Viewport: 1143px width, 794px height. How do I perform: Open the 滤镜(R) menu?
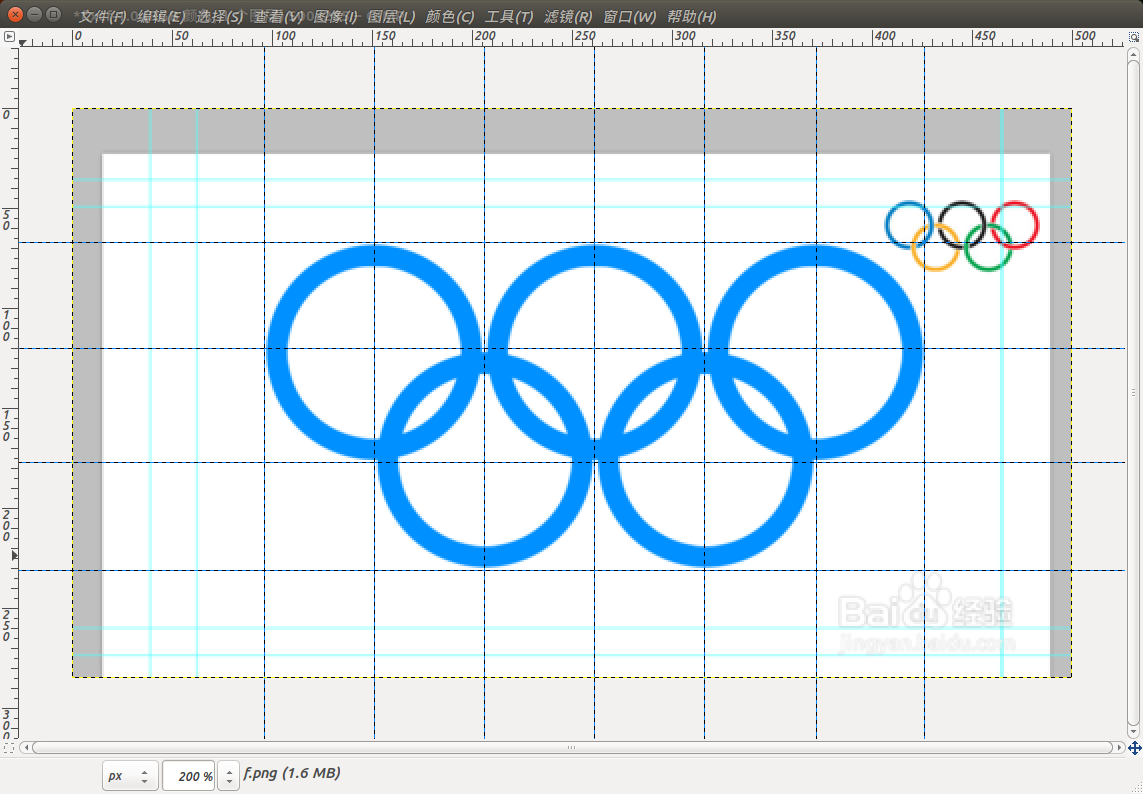pyautogui.click(x=568, y=16)
